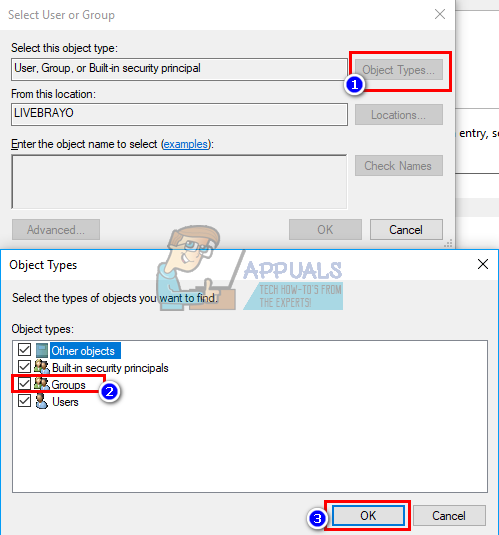Cancel the Object Types dialog

tap(449, 516)
